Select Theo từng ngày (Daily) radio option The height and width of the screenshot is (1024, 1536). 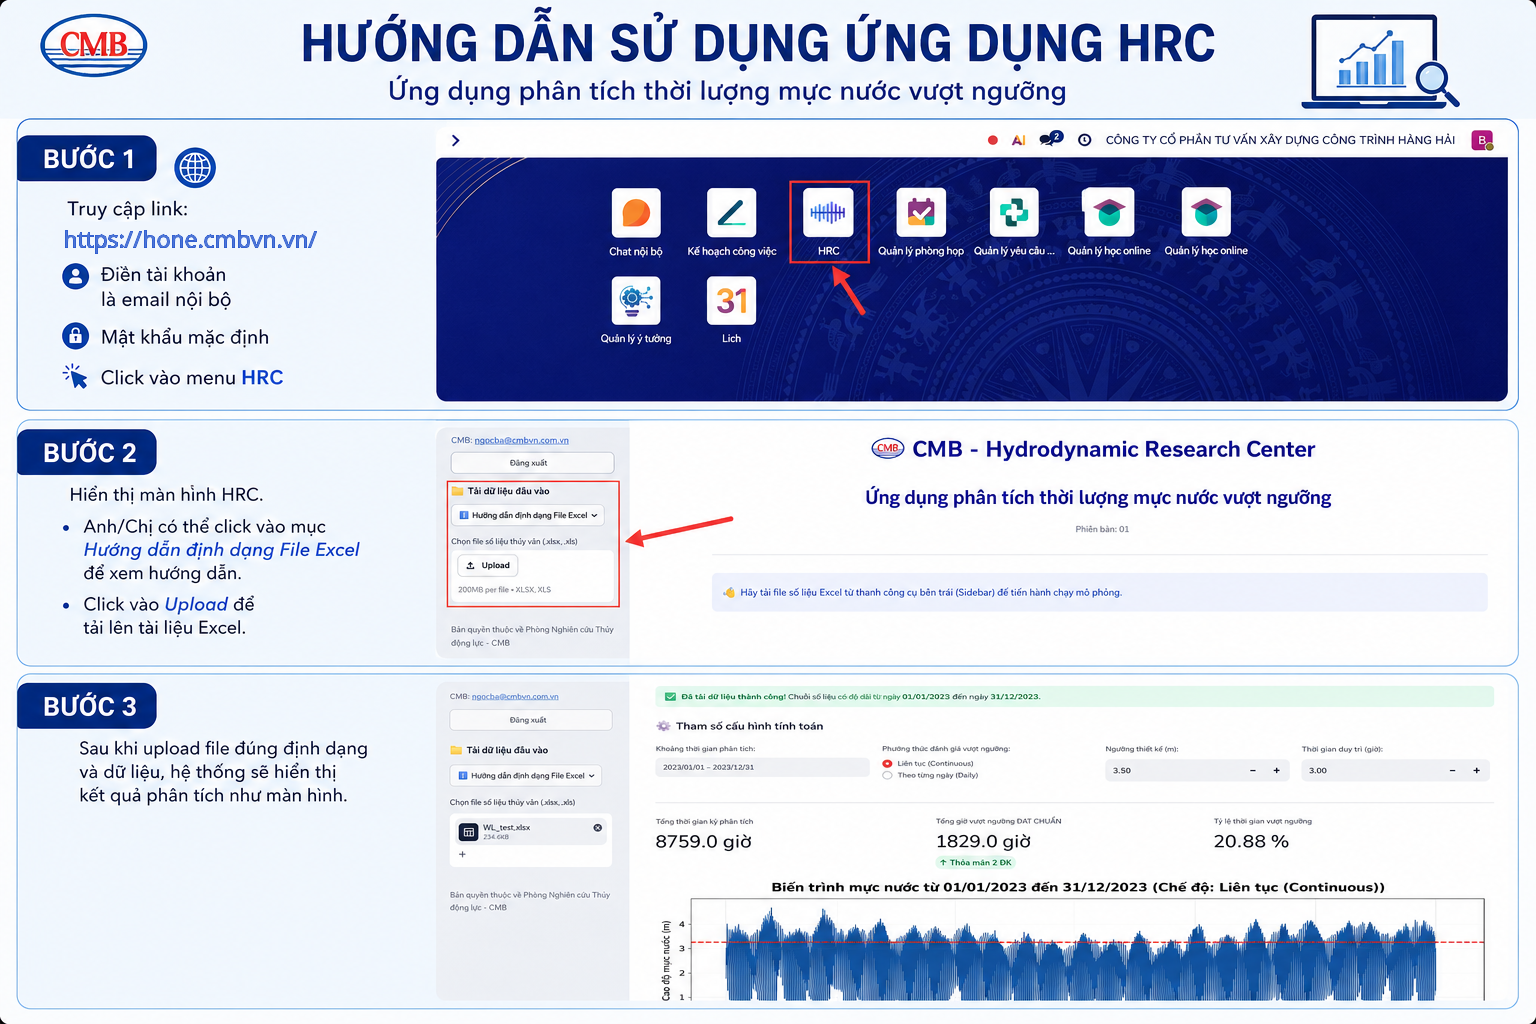(887, 775)
